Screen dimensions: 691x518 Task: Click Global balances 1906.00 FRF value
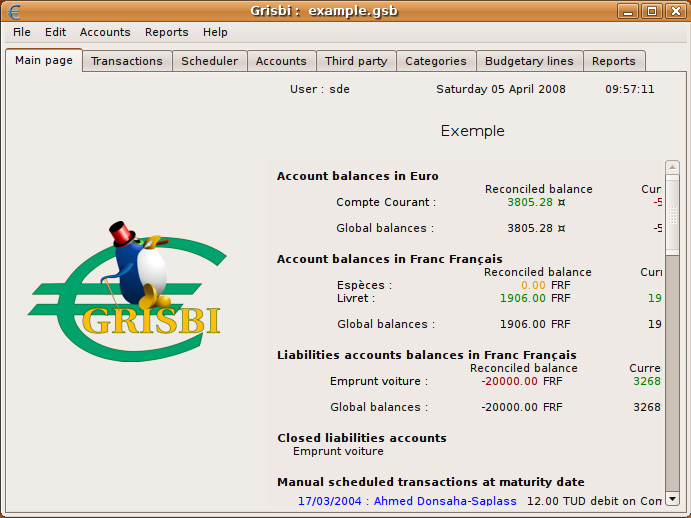(535, 324)
